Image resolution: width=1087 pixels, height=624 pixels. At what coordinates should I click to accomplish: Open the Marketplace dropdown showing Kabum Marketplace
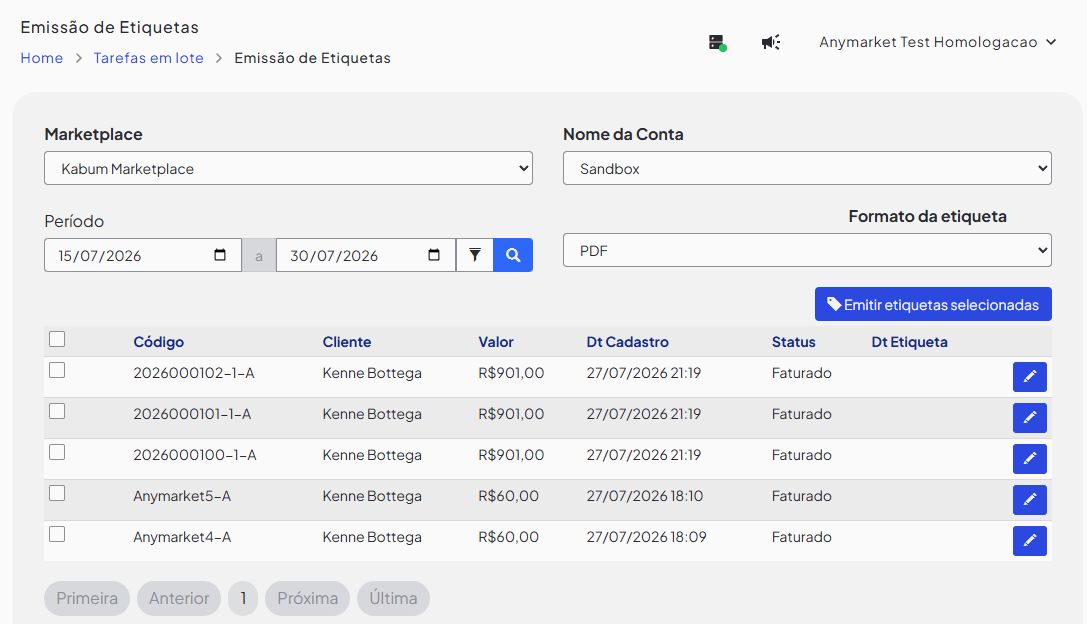tap(288, 168)
